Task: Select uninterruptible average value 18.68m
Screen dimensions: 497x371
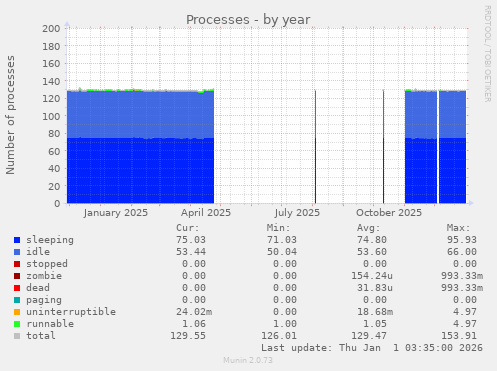Action: 375,312
